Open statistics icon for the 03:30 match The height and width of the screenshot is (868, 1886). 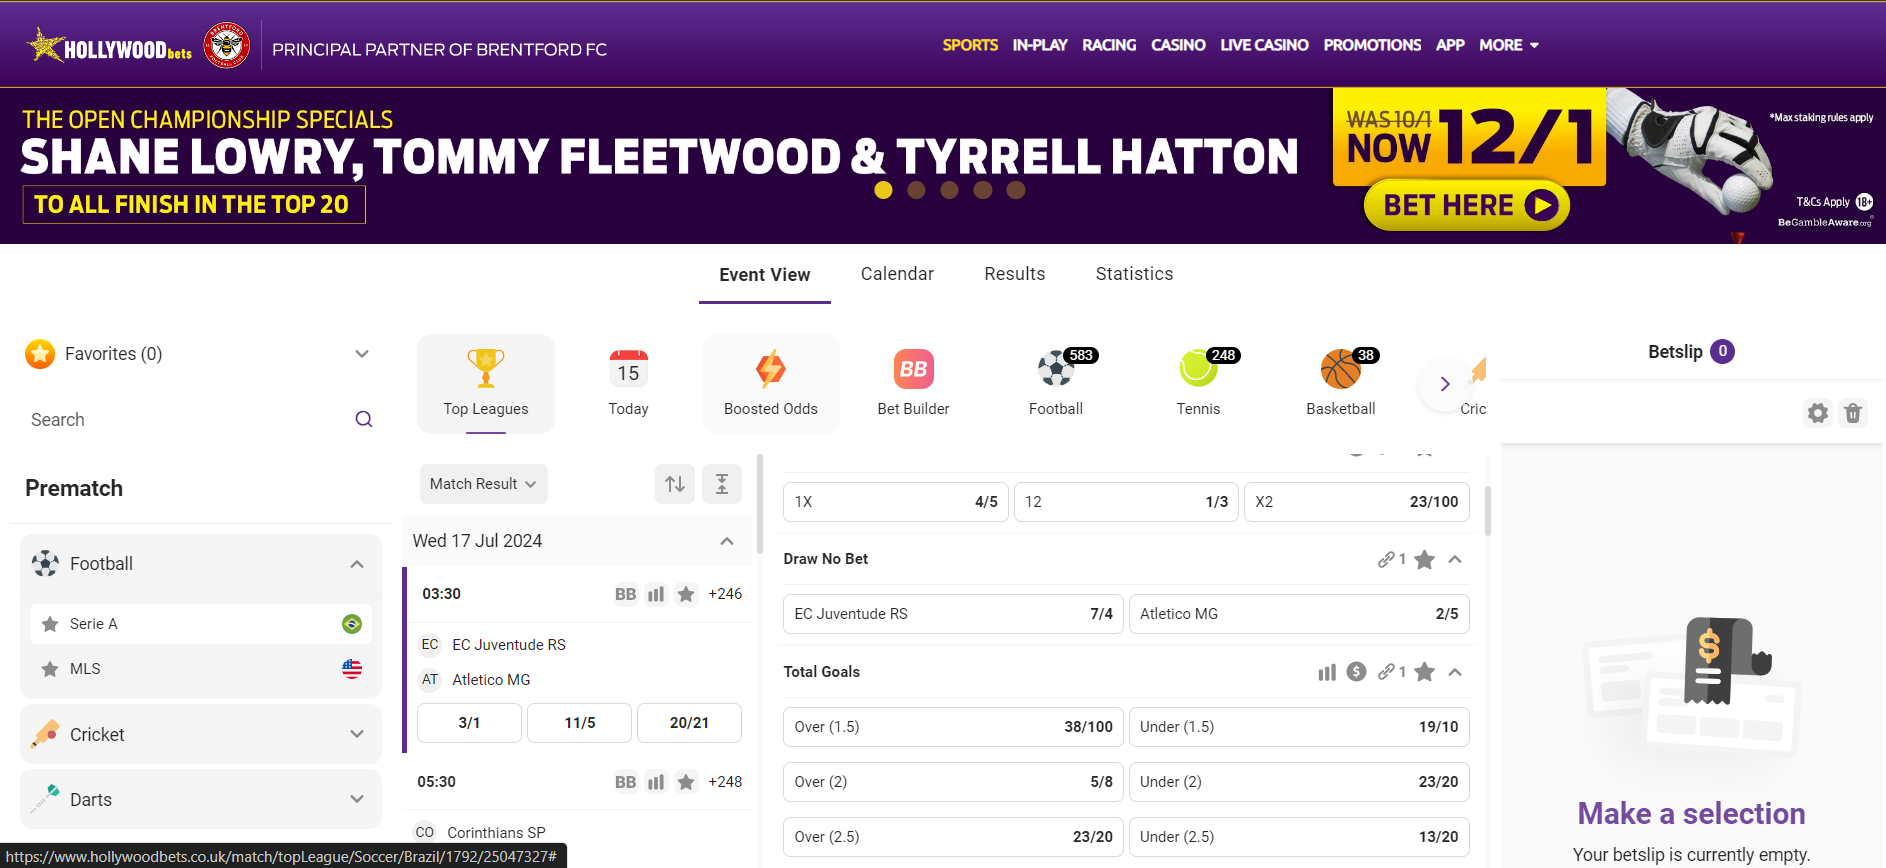(656, 594)
